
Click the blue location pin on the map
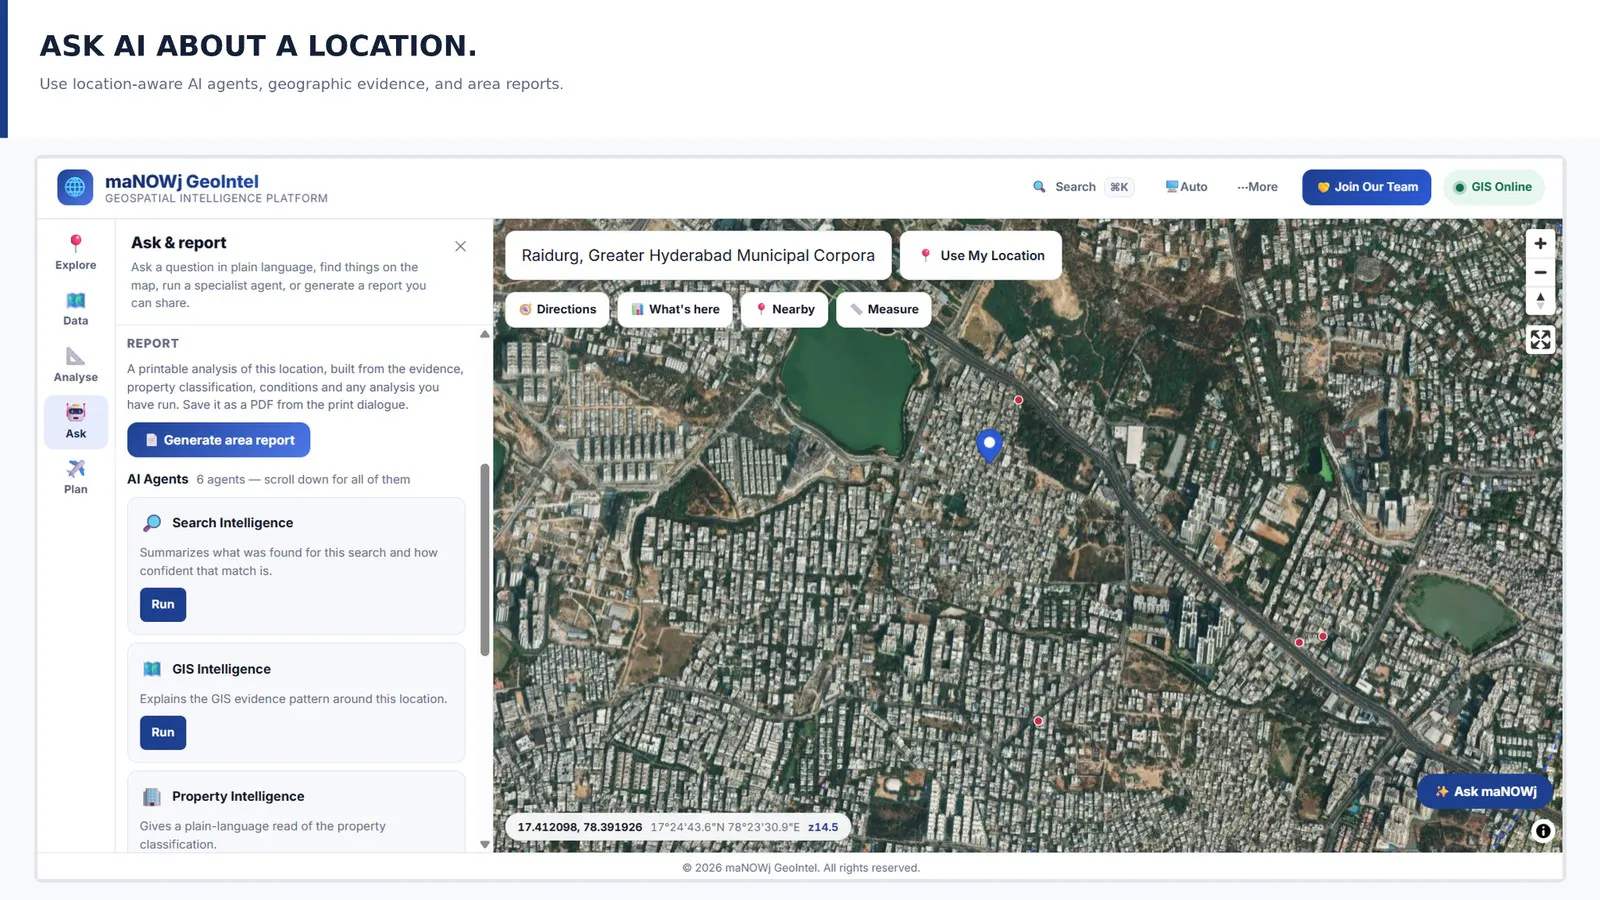[989, 445]
